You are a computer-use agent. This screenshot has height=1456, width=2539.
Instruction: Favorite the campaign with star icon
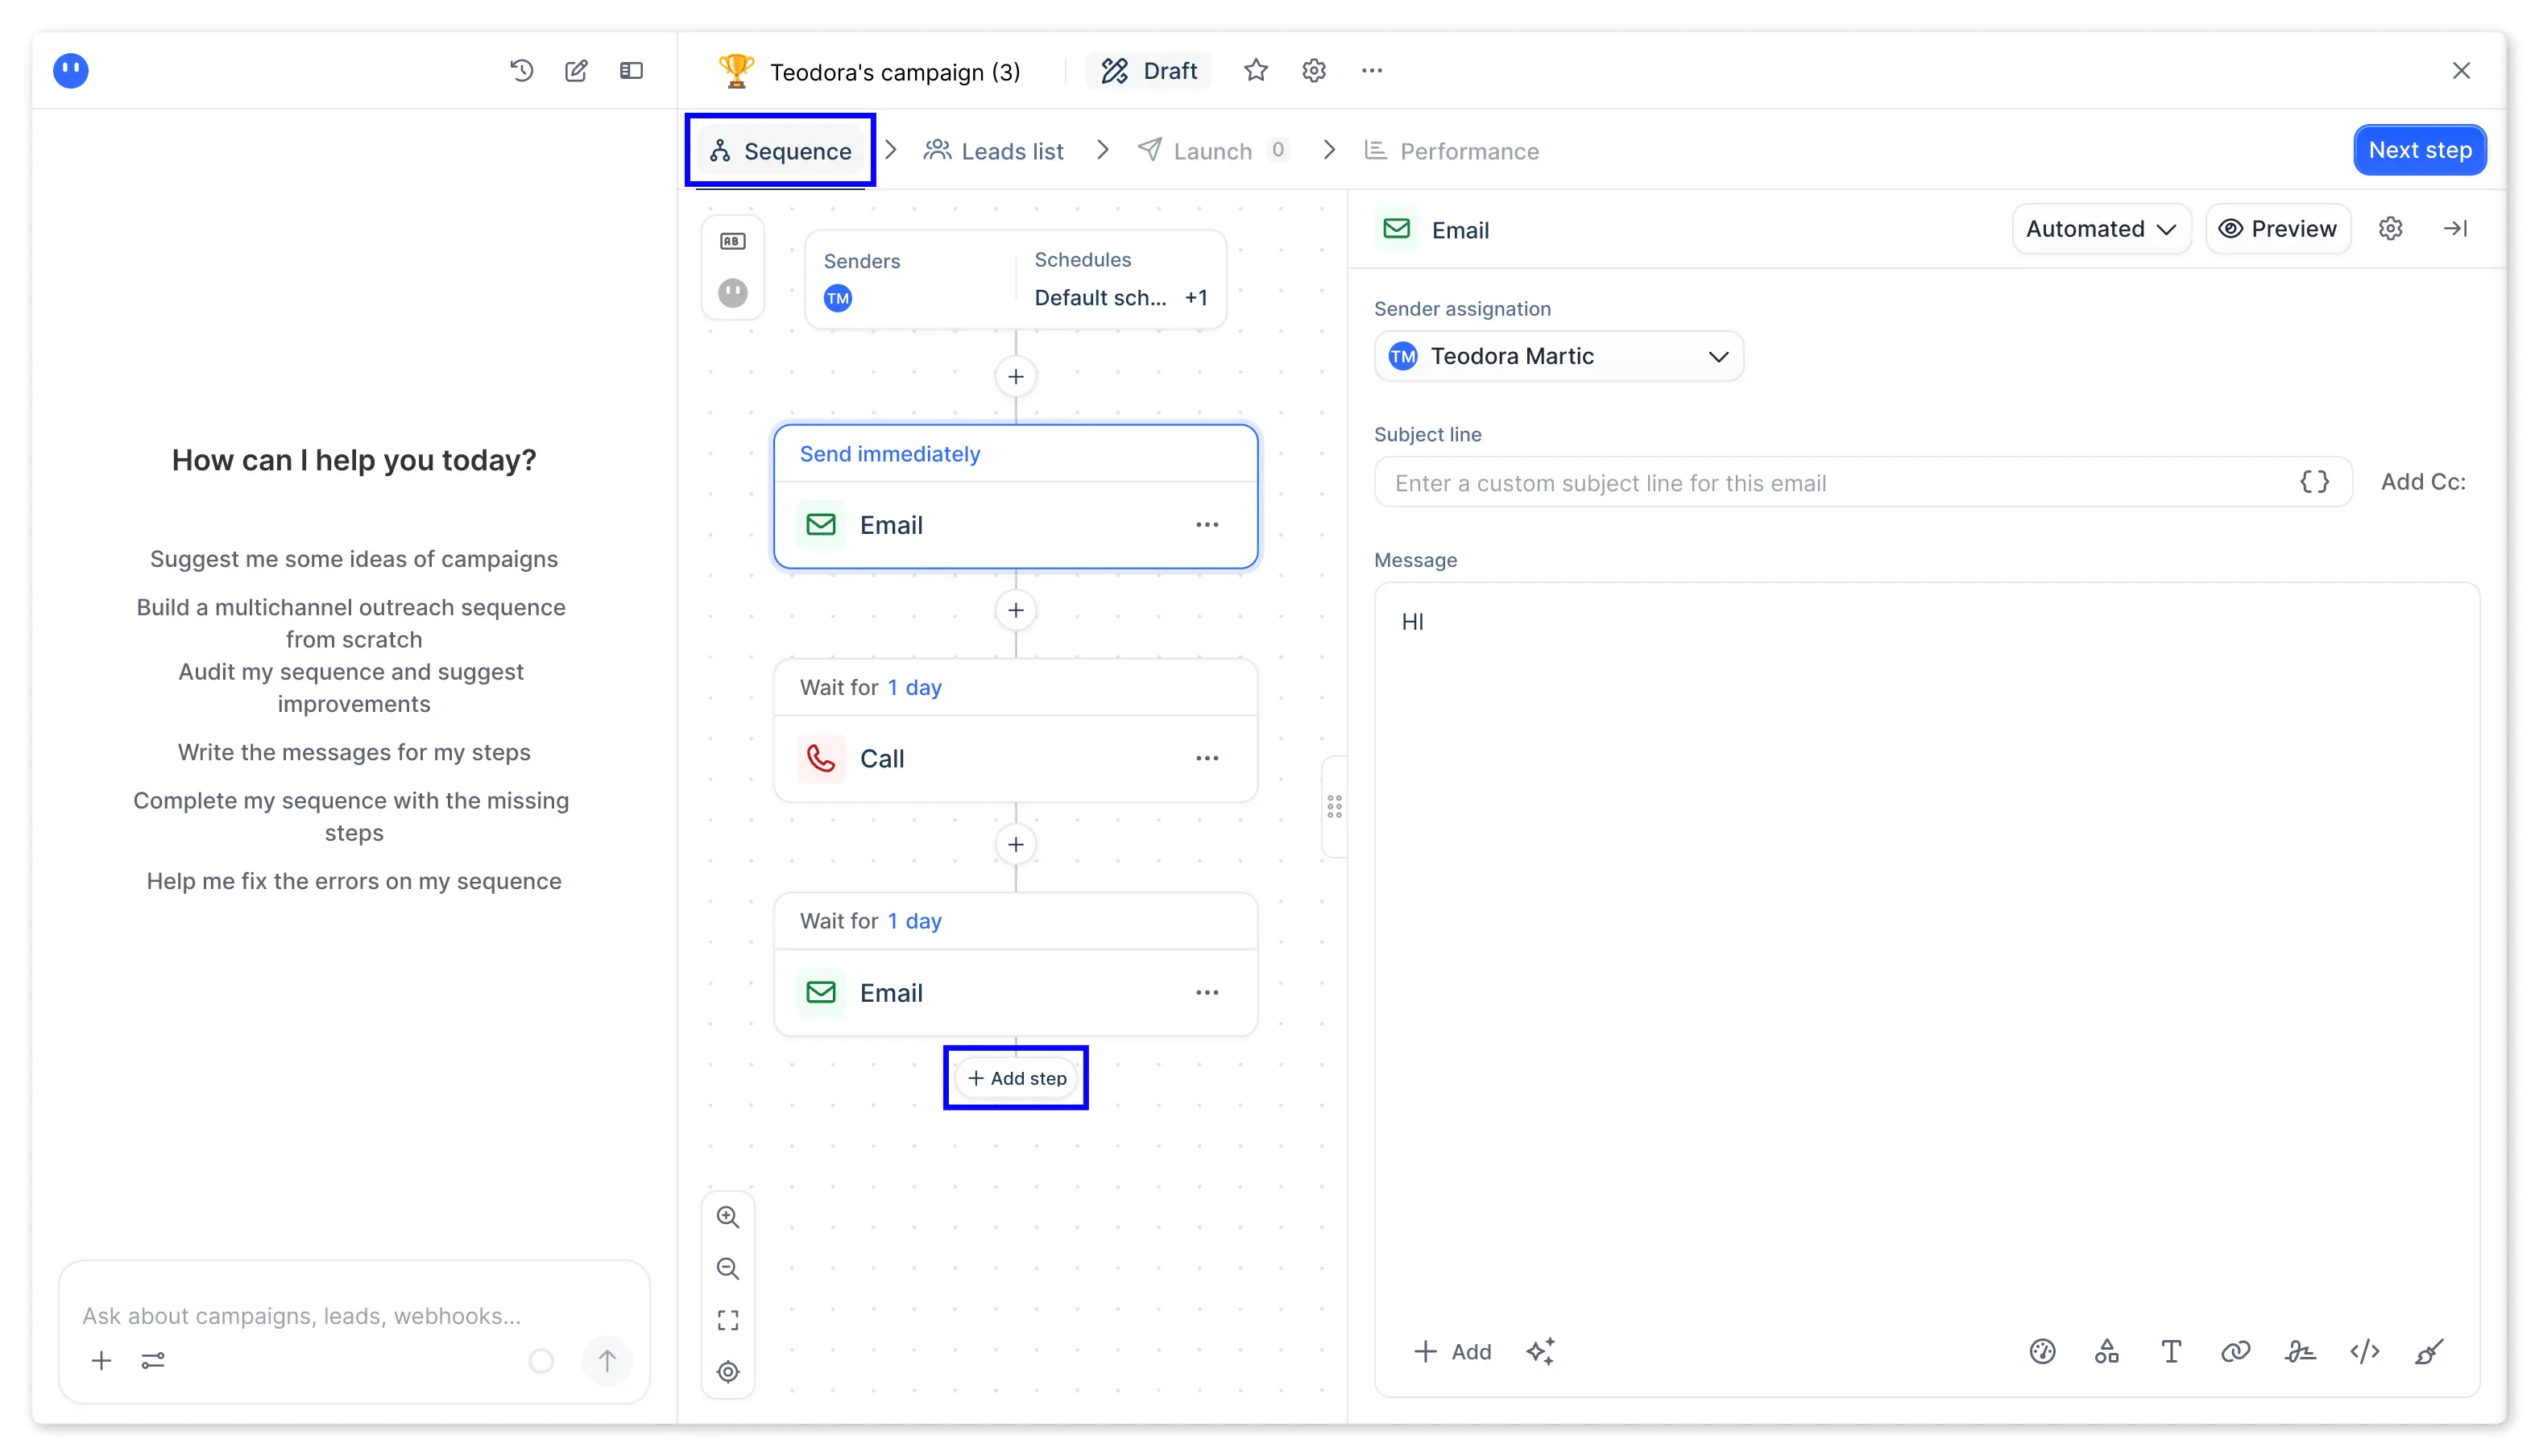[x=1256, y=70]
